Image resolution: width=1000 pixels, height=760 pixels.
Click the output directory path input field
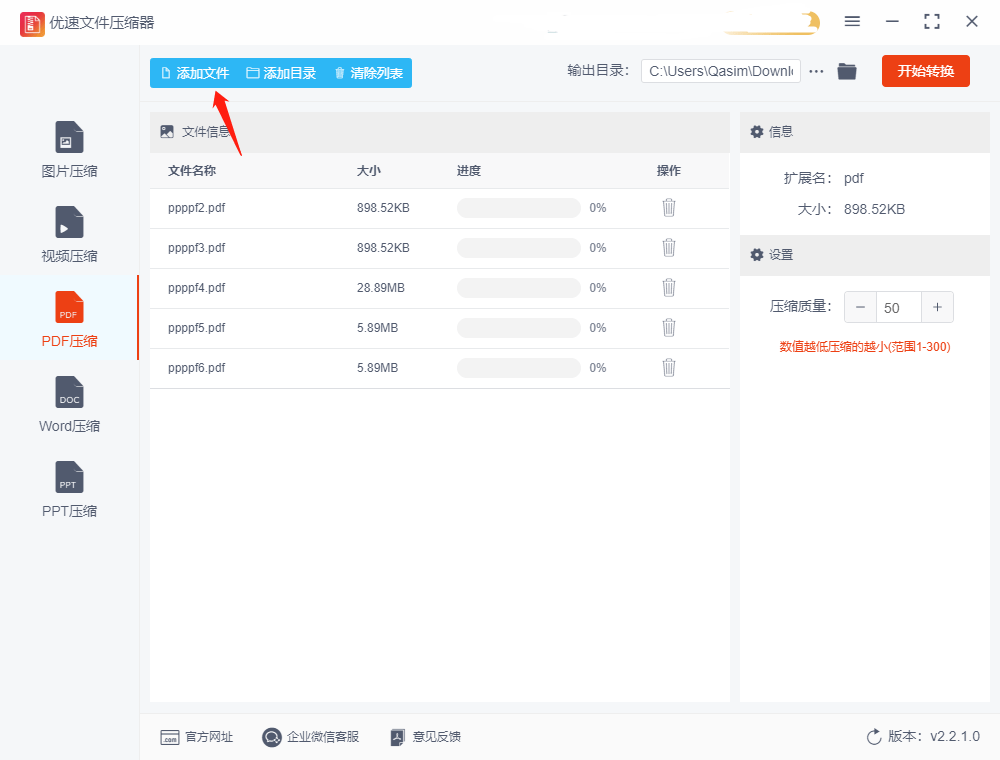tap(720, 71)
